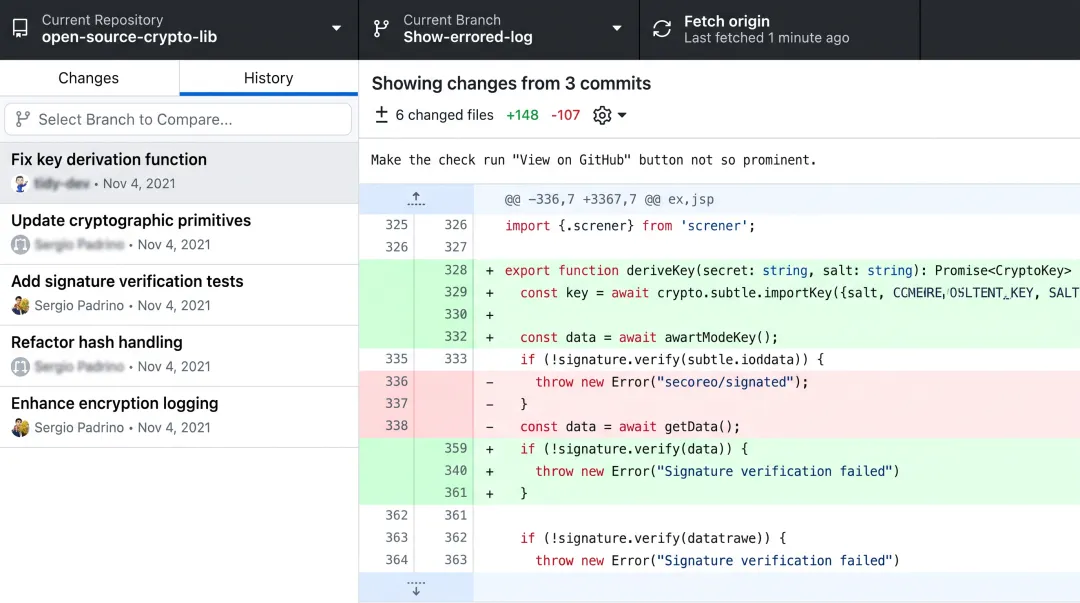
Task: Click added line 328 exporting deriveKey
Action: (x=719, y=270)
